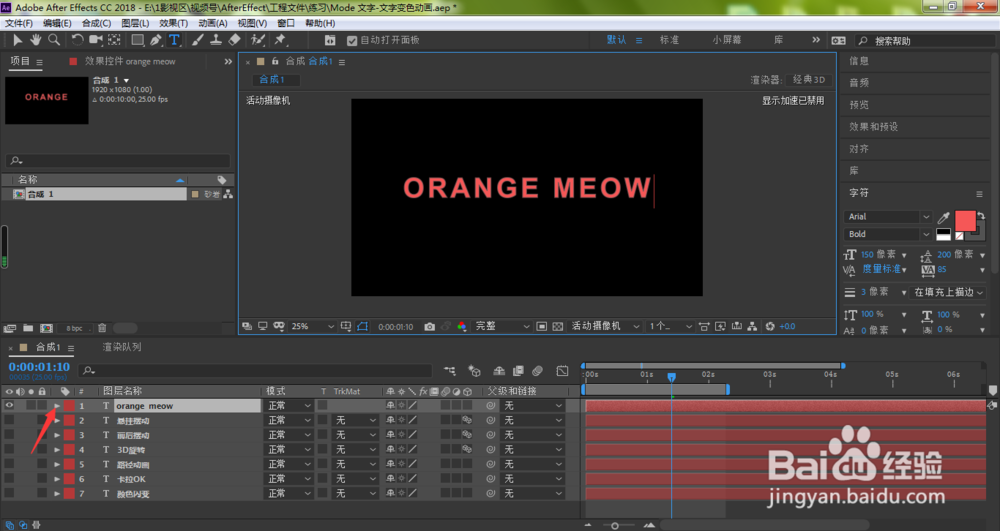The height and width of the screenshot is (531, 1000).
Task: Toggle 3D layer switch for orange meow
Action: click(467, 405)
